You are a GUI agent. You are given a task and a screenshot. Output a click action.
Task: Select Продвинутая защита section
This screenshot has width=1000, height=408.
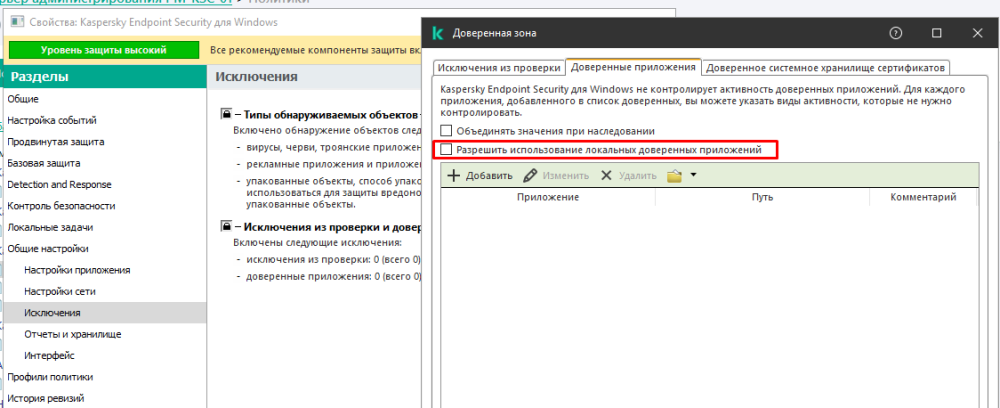(x=55, y=142)
